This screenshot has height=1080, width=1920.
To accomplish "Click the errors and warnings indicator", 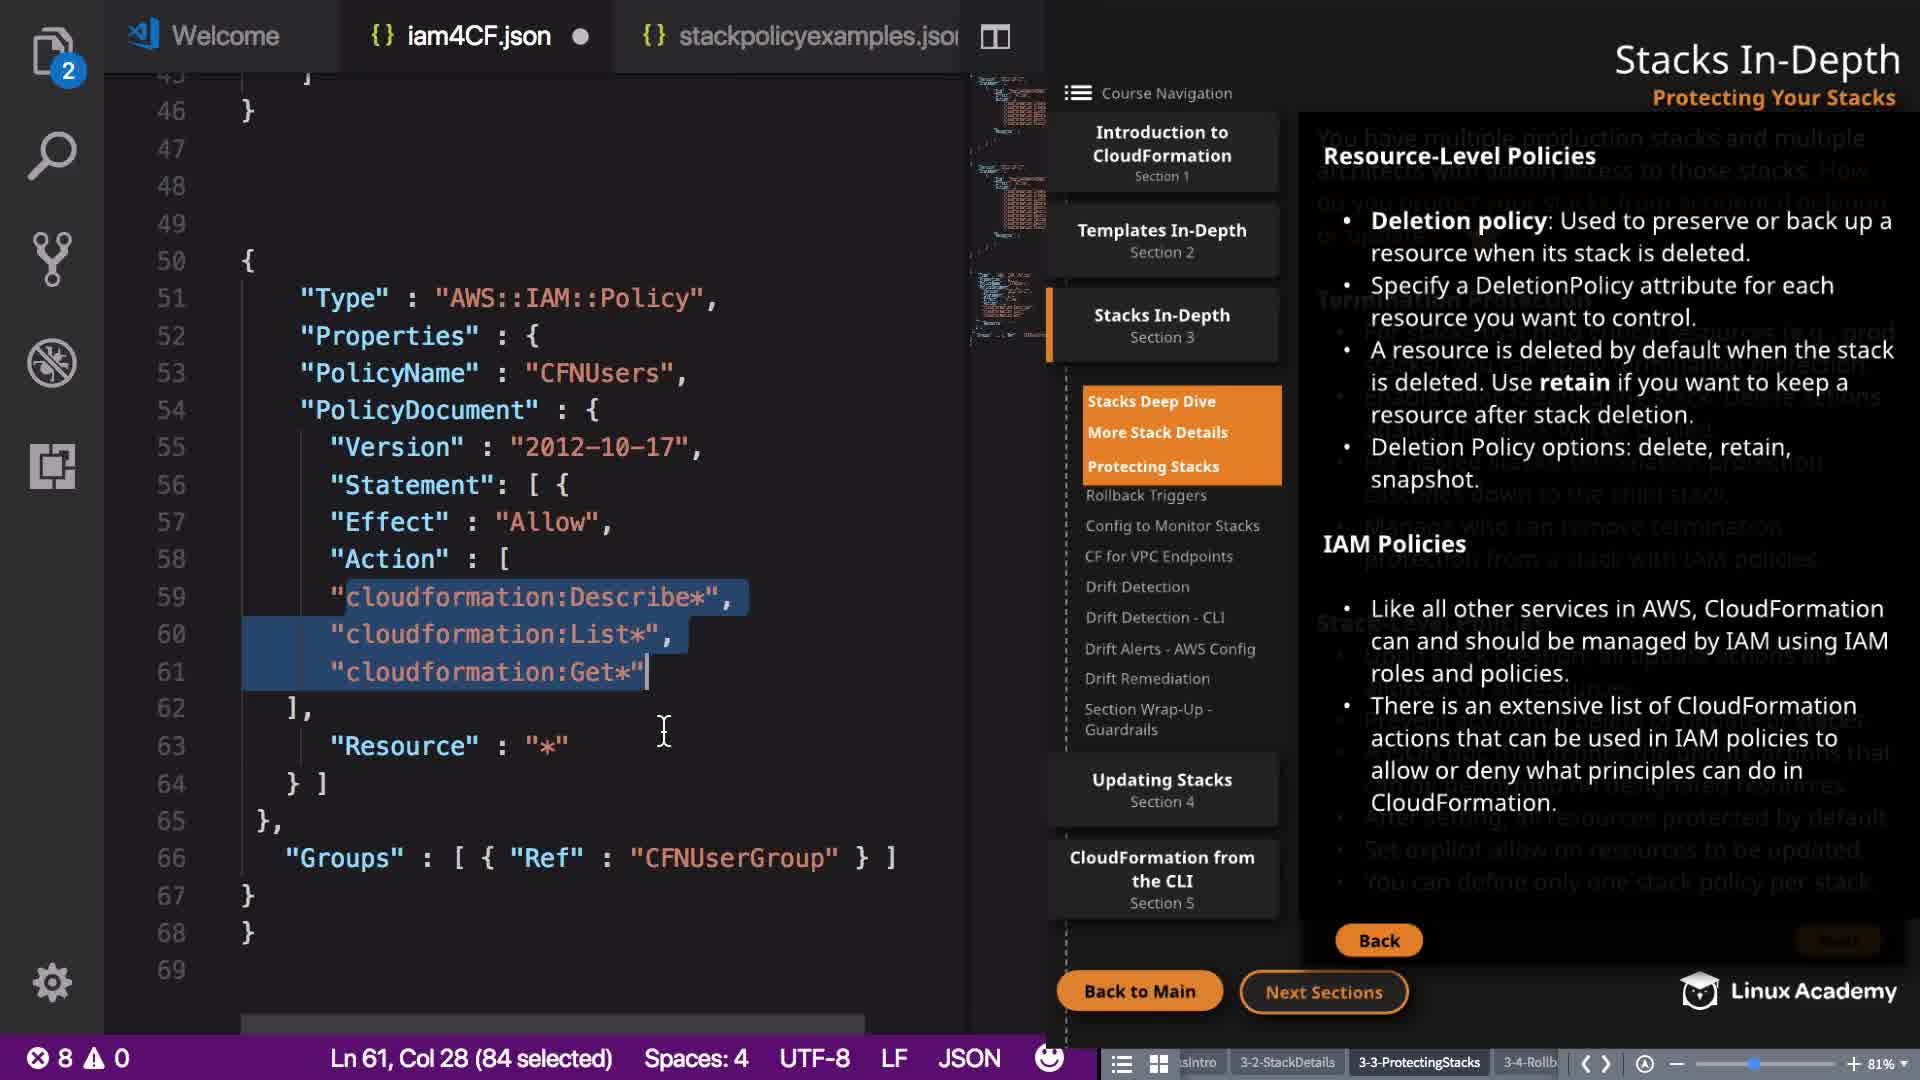I will tap(78, 1058).
